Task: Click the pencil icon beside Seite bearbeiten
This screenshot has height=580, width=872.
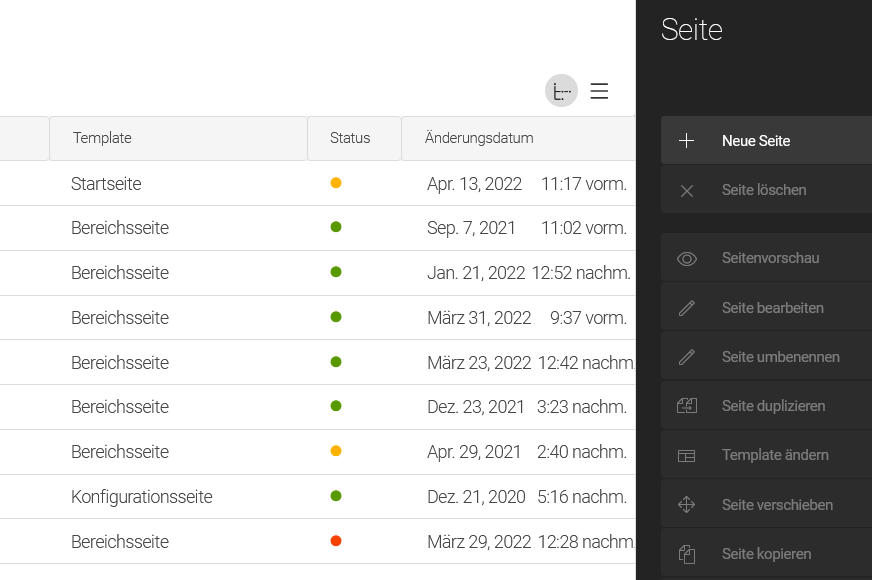Action: coord(687,308)
